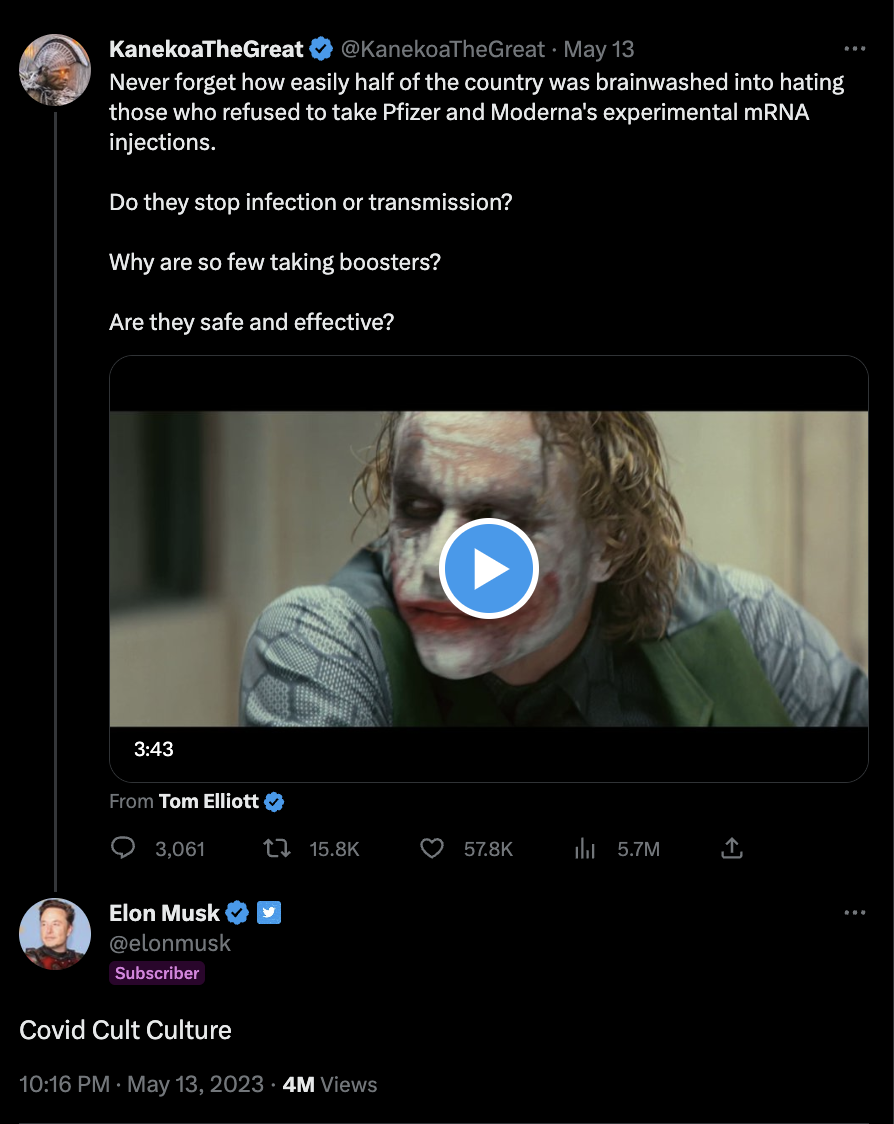Open the reply icon on KanekoaTheGreat's tweet
The image size is (894, 1124).
coord(123,848)
